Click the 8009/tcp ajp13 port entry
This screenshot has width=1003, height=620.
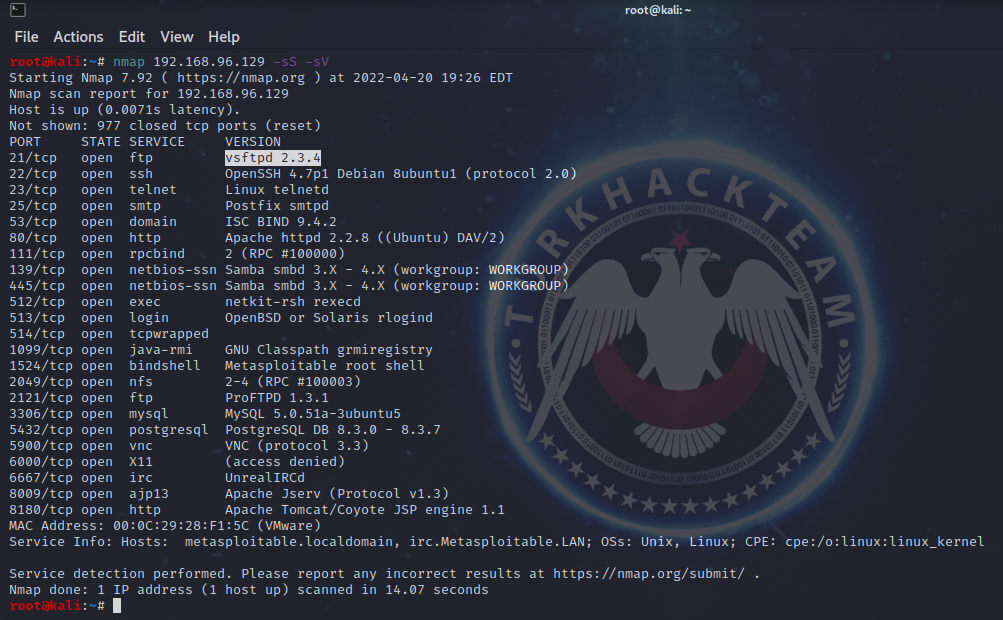tap(40, 494)
